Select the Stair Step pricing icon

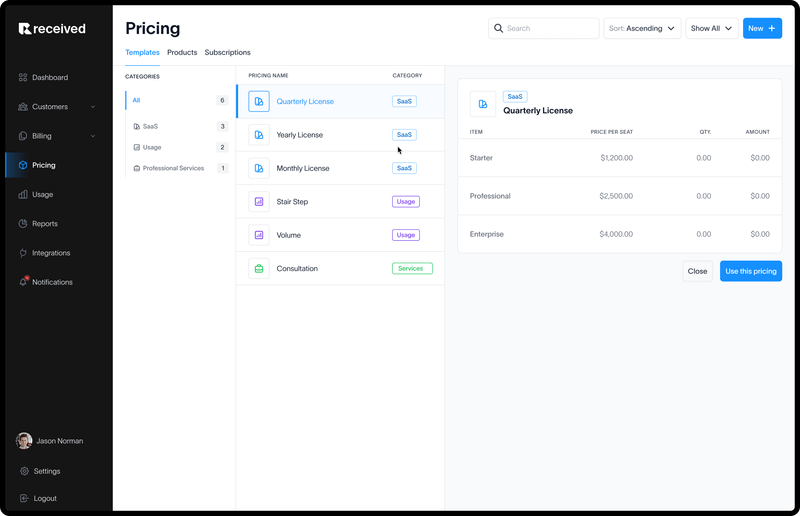[259, 202]
